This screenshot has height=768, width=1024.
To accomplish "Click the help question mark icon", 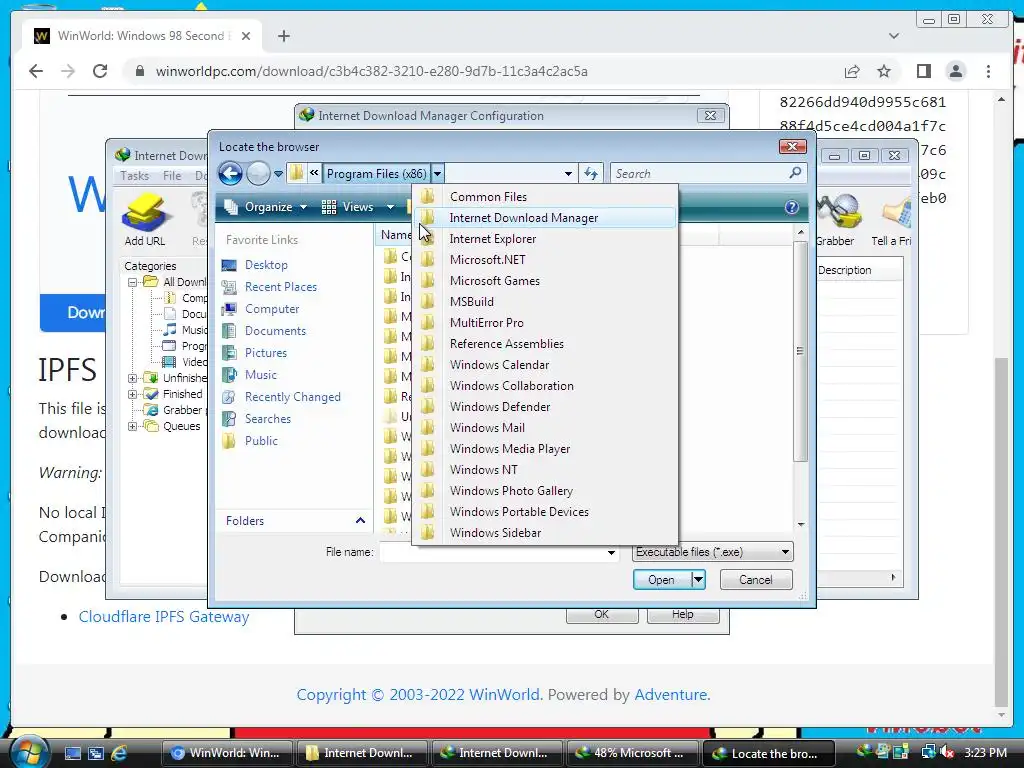I will click(x=792, y=207).
